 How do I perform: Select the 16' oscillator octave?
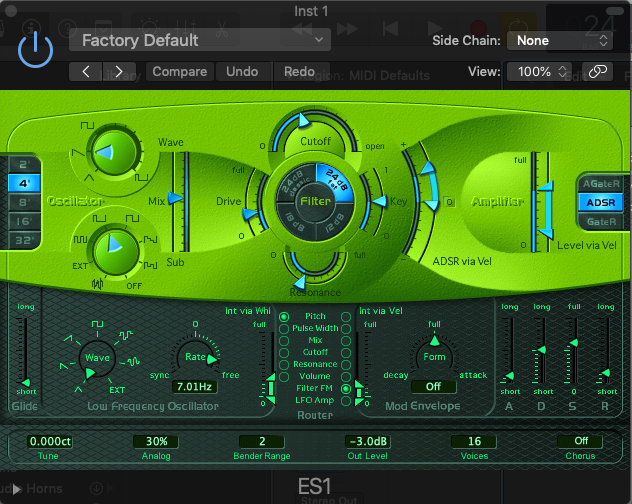tap(24, 221)
